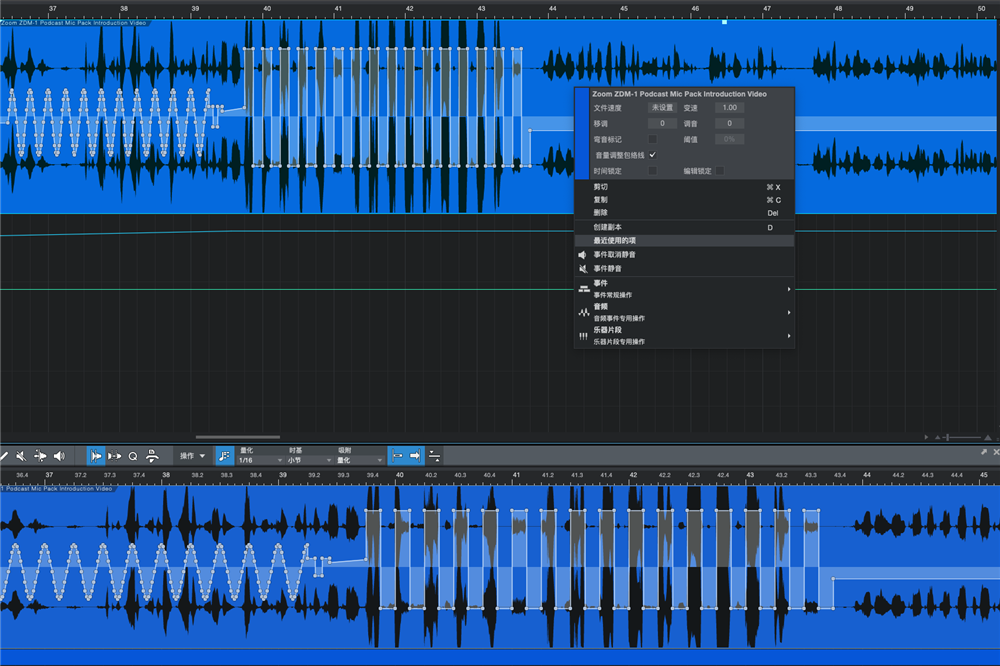
Task: Expand the 事件 常规操作 submenu
Action: click(x=684, y=289)
